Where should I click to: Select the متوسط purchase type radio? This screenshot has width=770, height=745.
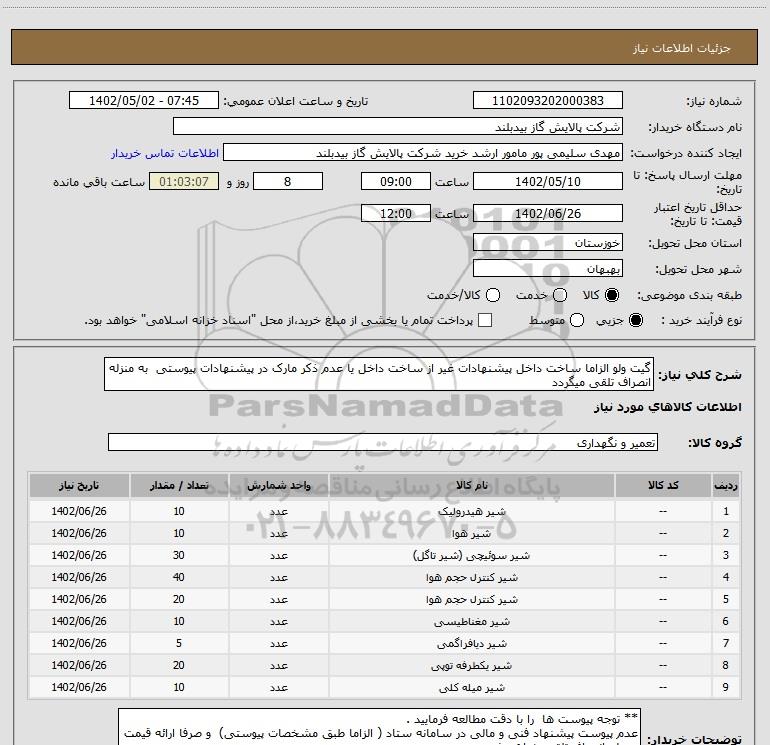point(577,320)
